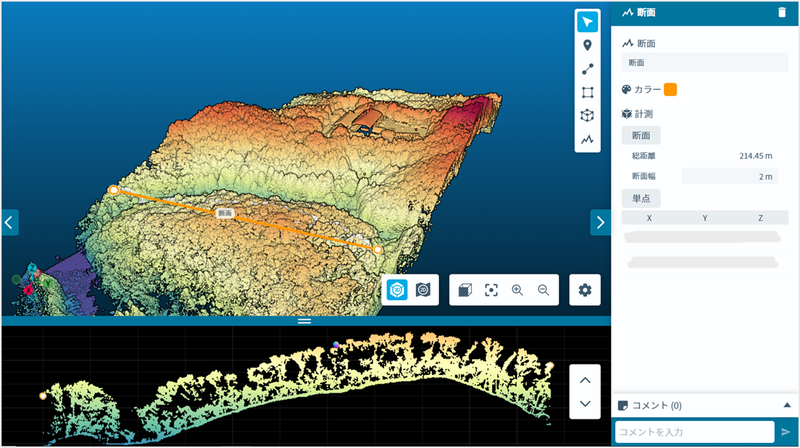Zoom in on the point cloud
Screen dimensions: 800x448
pos(517,290)
